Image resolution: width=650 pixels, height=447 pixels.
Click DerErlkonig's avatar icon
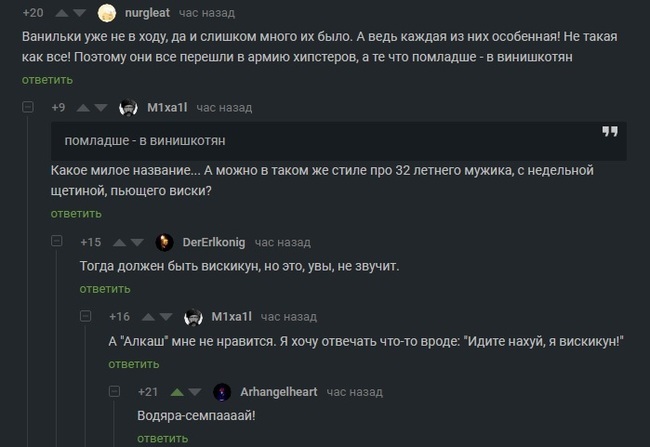tap(164, 242)
